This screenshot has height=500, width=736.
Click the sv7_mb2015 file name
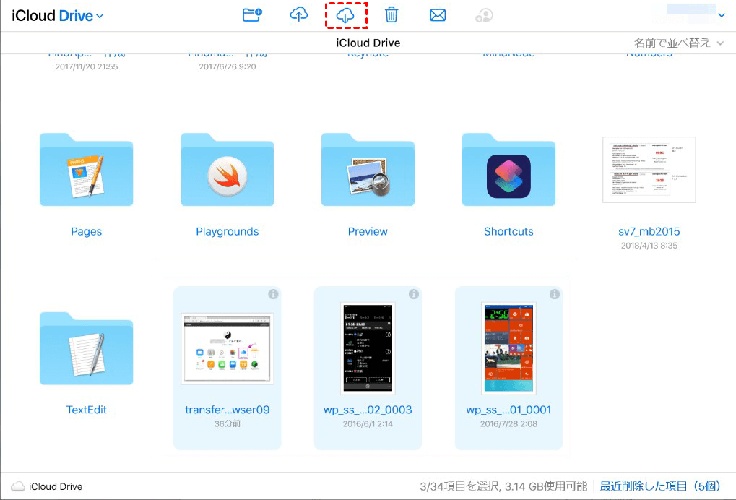click(649, 231)
